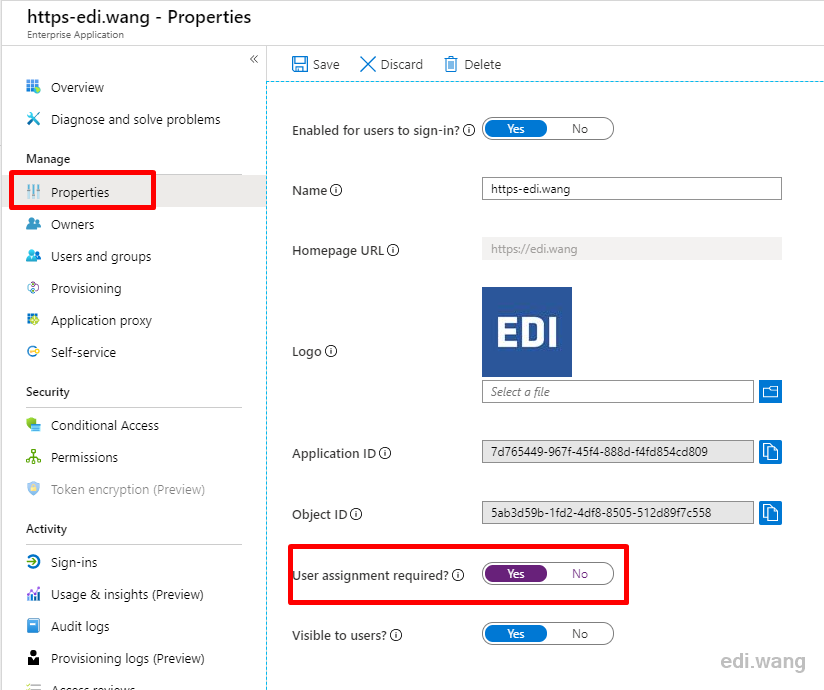This screenshot has width=824, height=690.
Task: Click the Delete trash can icon
Action: (x=451, y=64)
